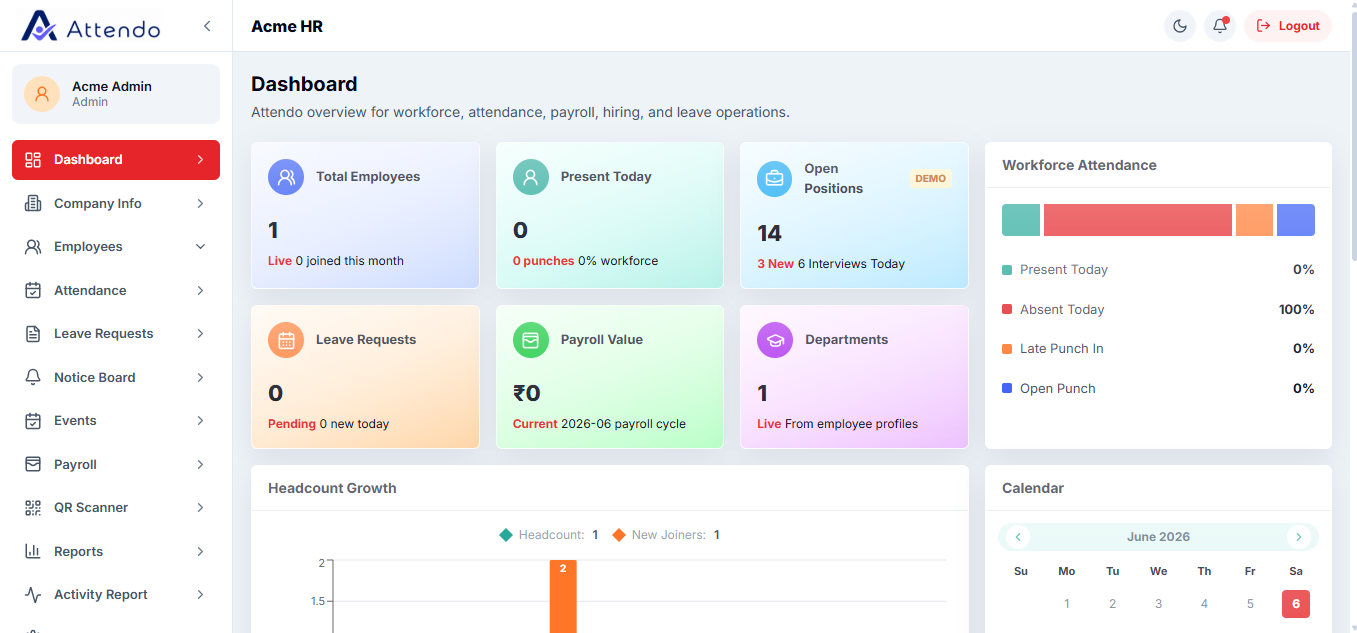The height and width of the screenshot is (633, 1357).
Task: Go to next month in Calendar
Action: click(1298, 537)
